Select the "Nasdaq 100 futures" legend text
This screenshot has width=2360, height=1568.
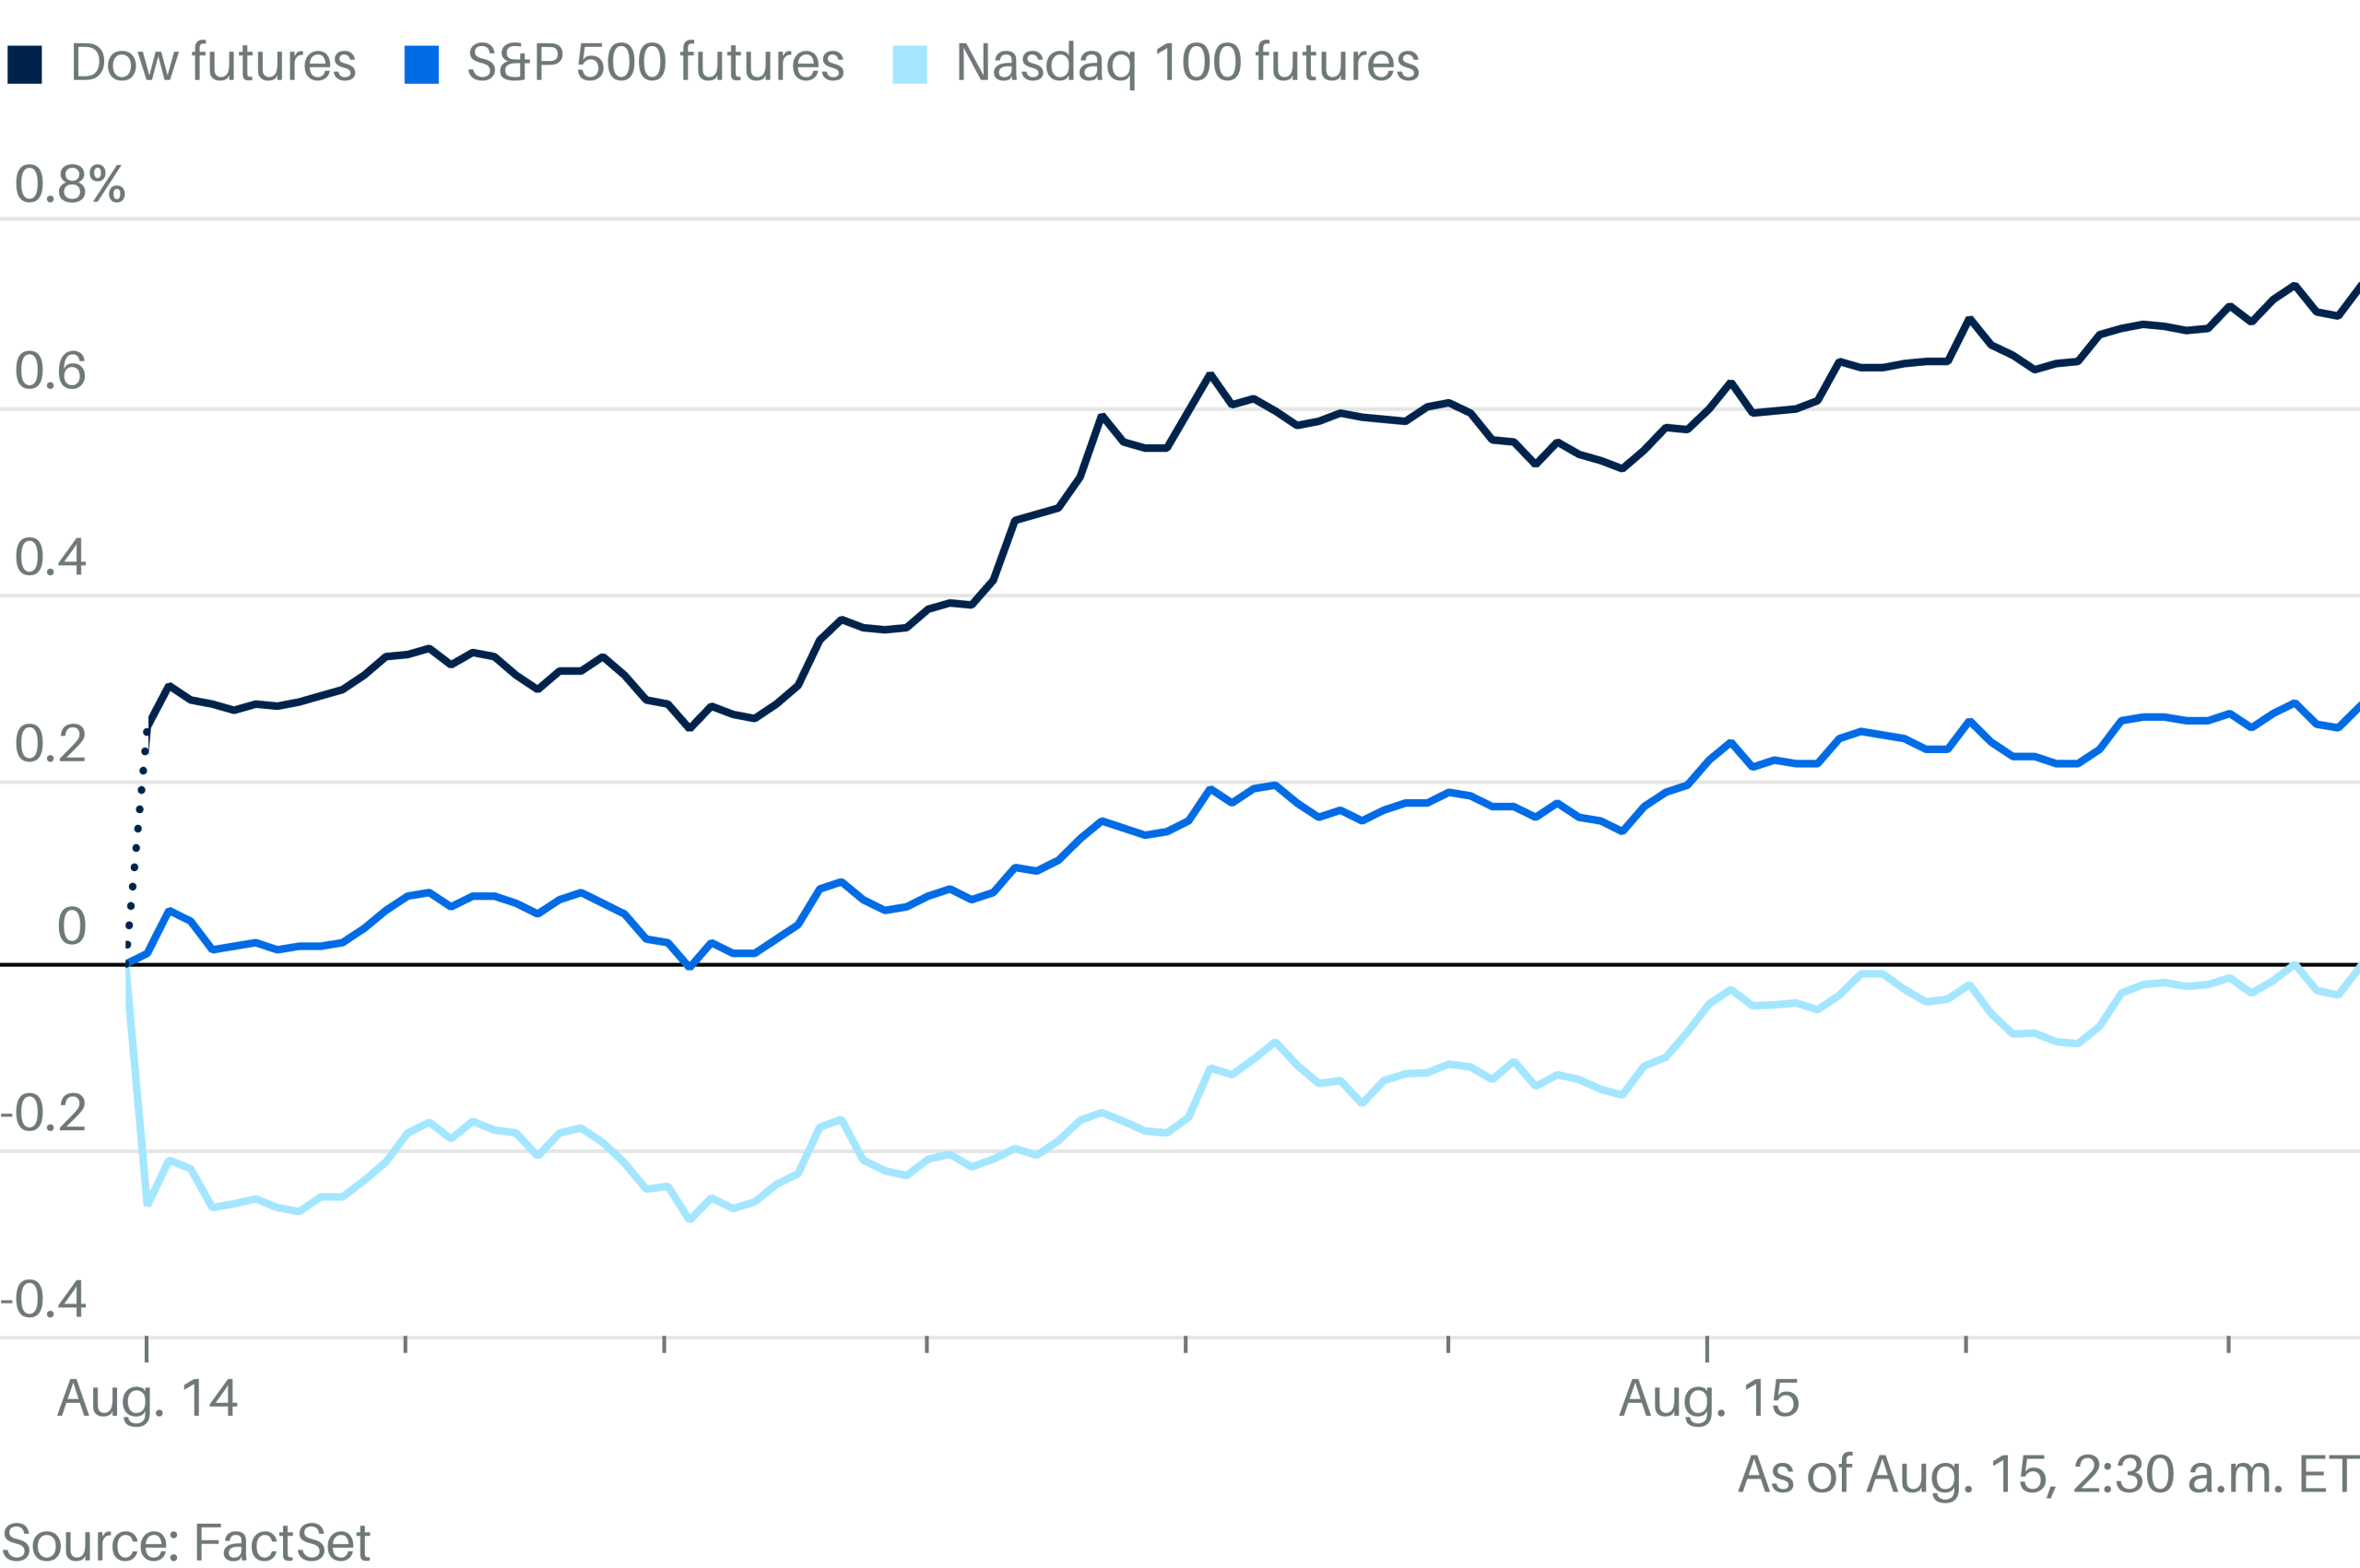[1187, 62]
